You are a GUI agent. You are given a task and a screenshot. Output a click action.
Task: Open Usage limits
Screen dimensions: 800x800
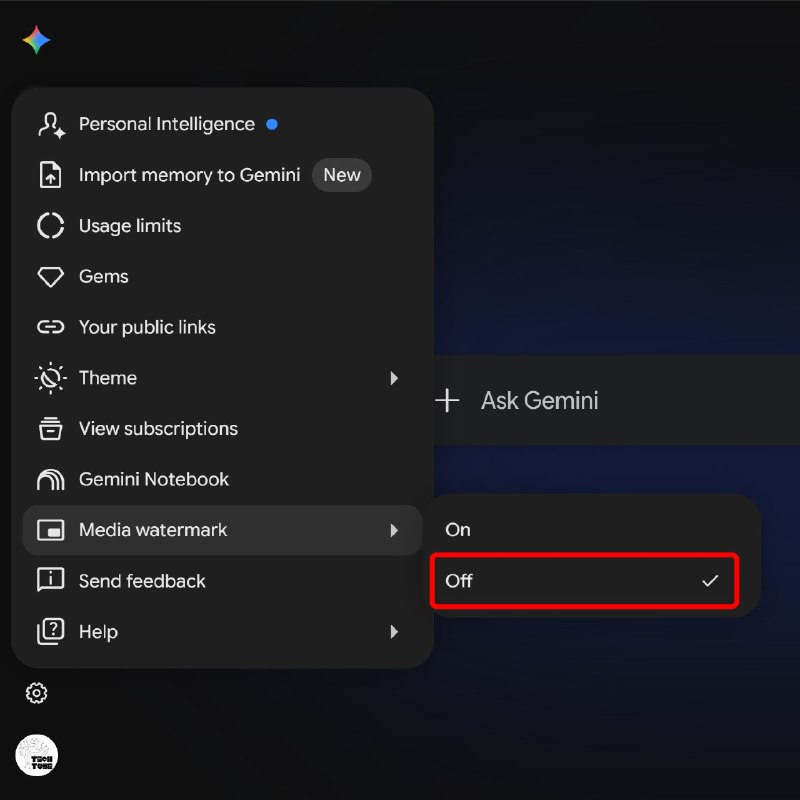pos(222,226)
